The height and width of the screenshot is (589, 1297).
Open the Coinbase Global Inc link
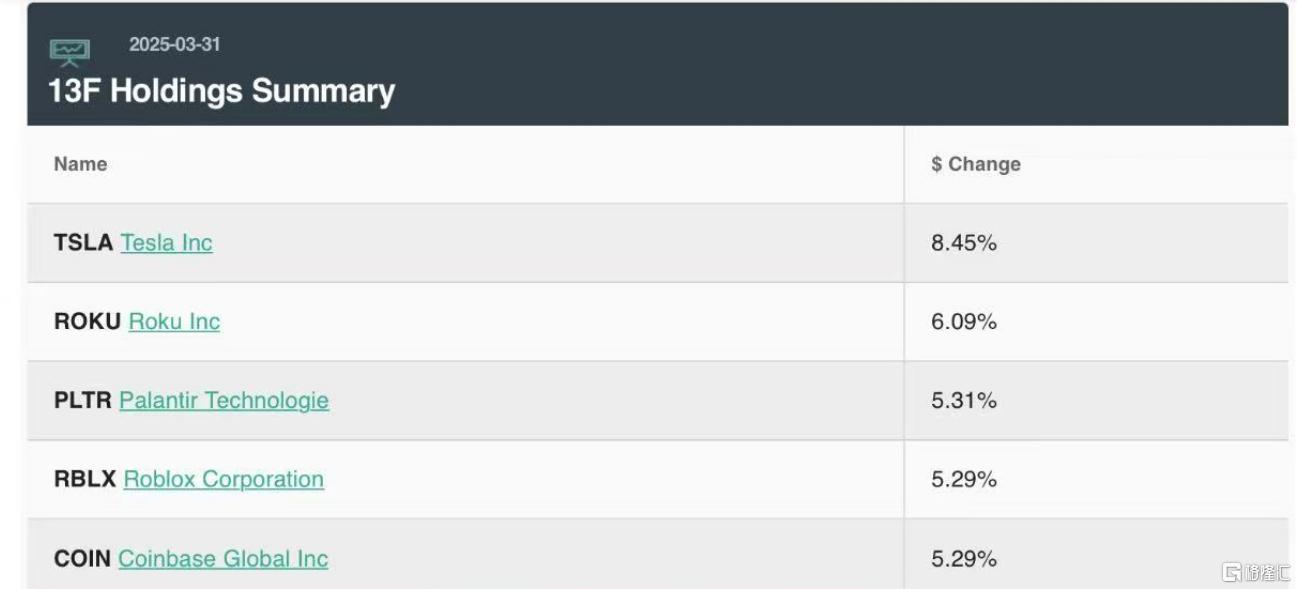click(x=223, y=558)
